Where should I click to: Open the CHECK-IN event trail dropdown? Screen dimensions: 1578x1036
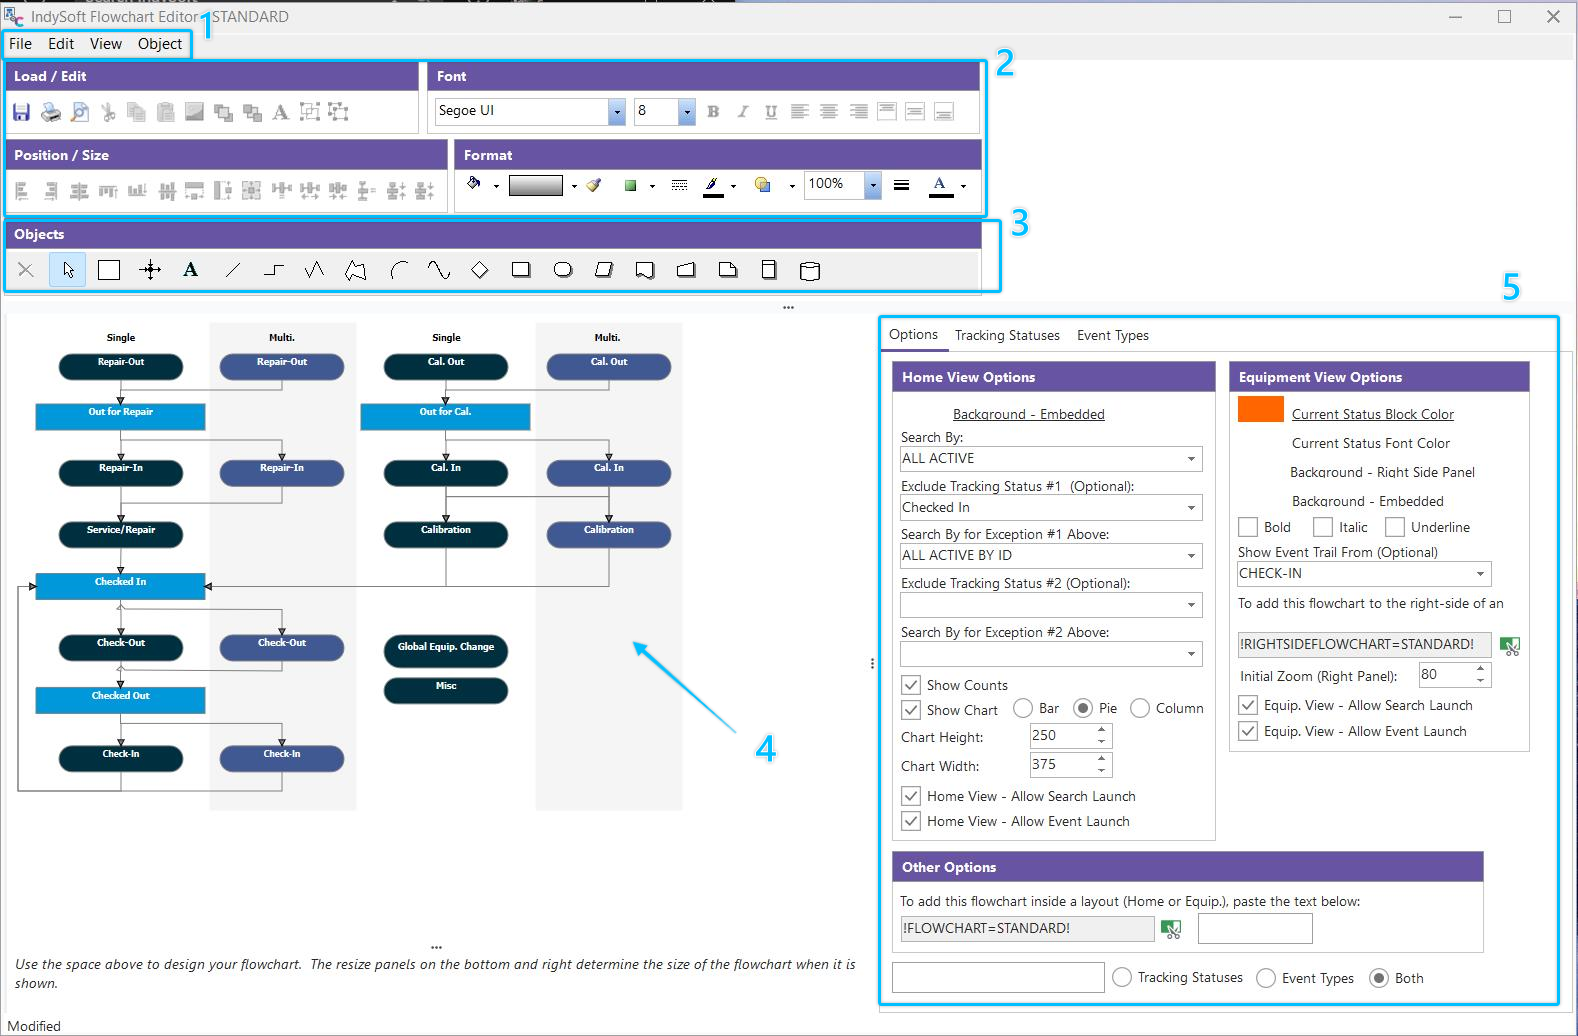1480,574
